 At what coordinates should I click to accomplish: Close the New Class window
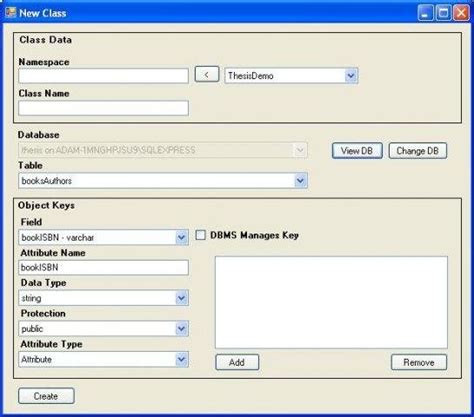(461, 13)
